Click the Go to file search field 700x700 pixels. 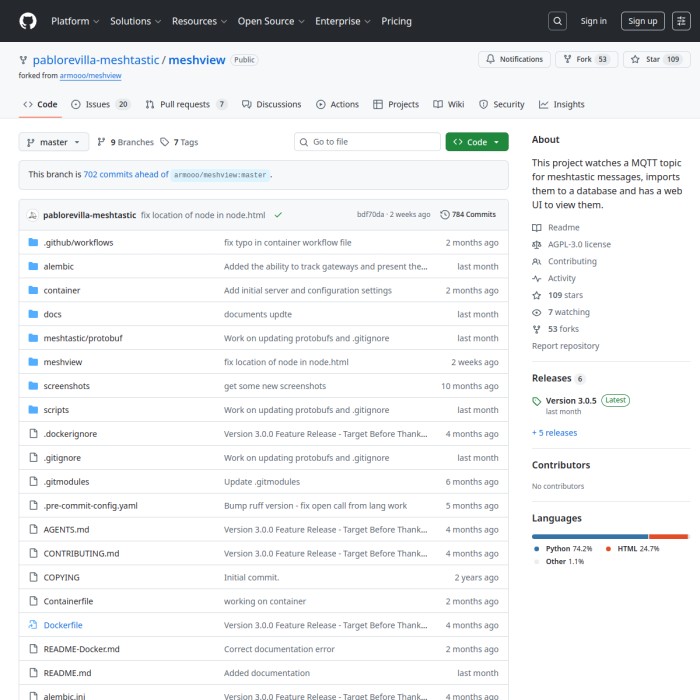(367, 142)
